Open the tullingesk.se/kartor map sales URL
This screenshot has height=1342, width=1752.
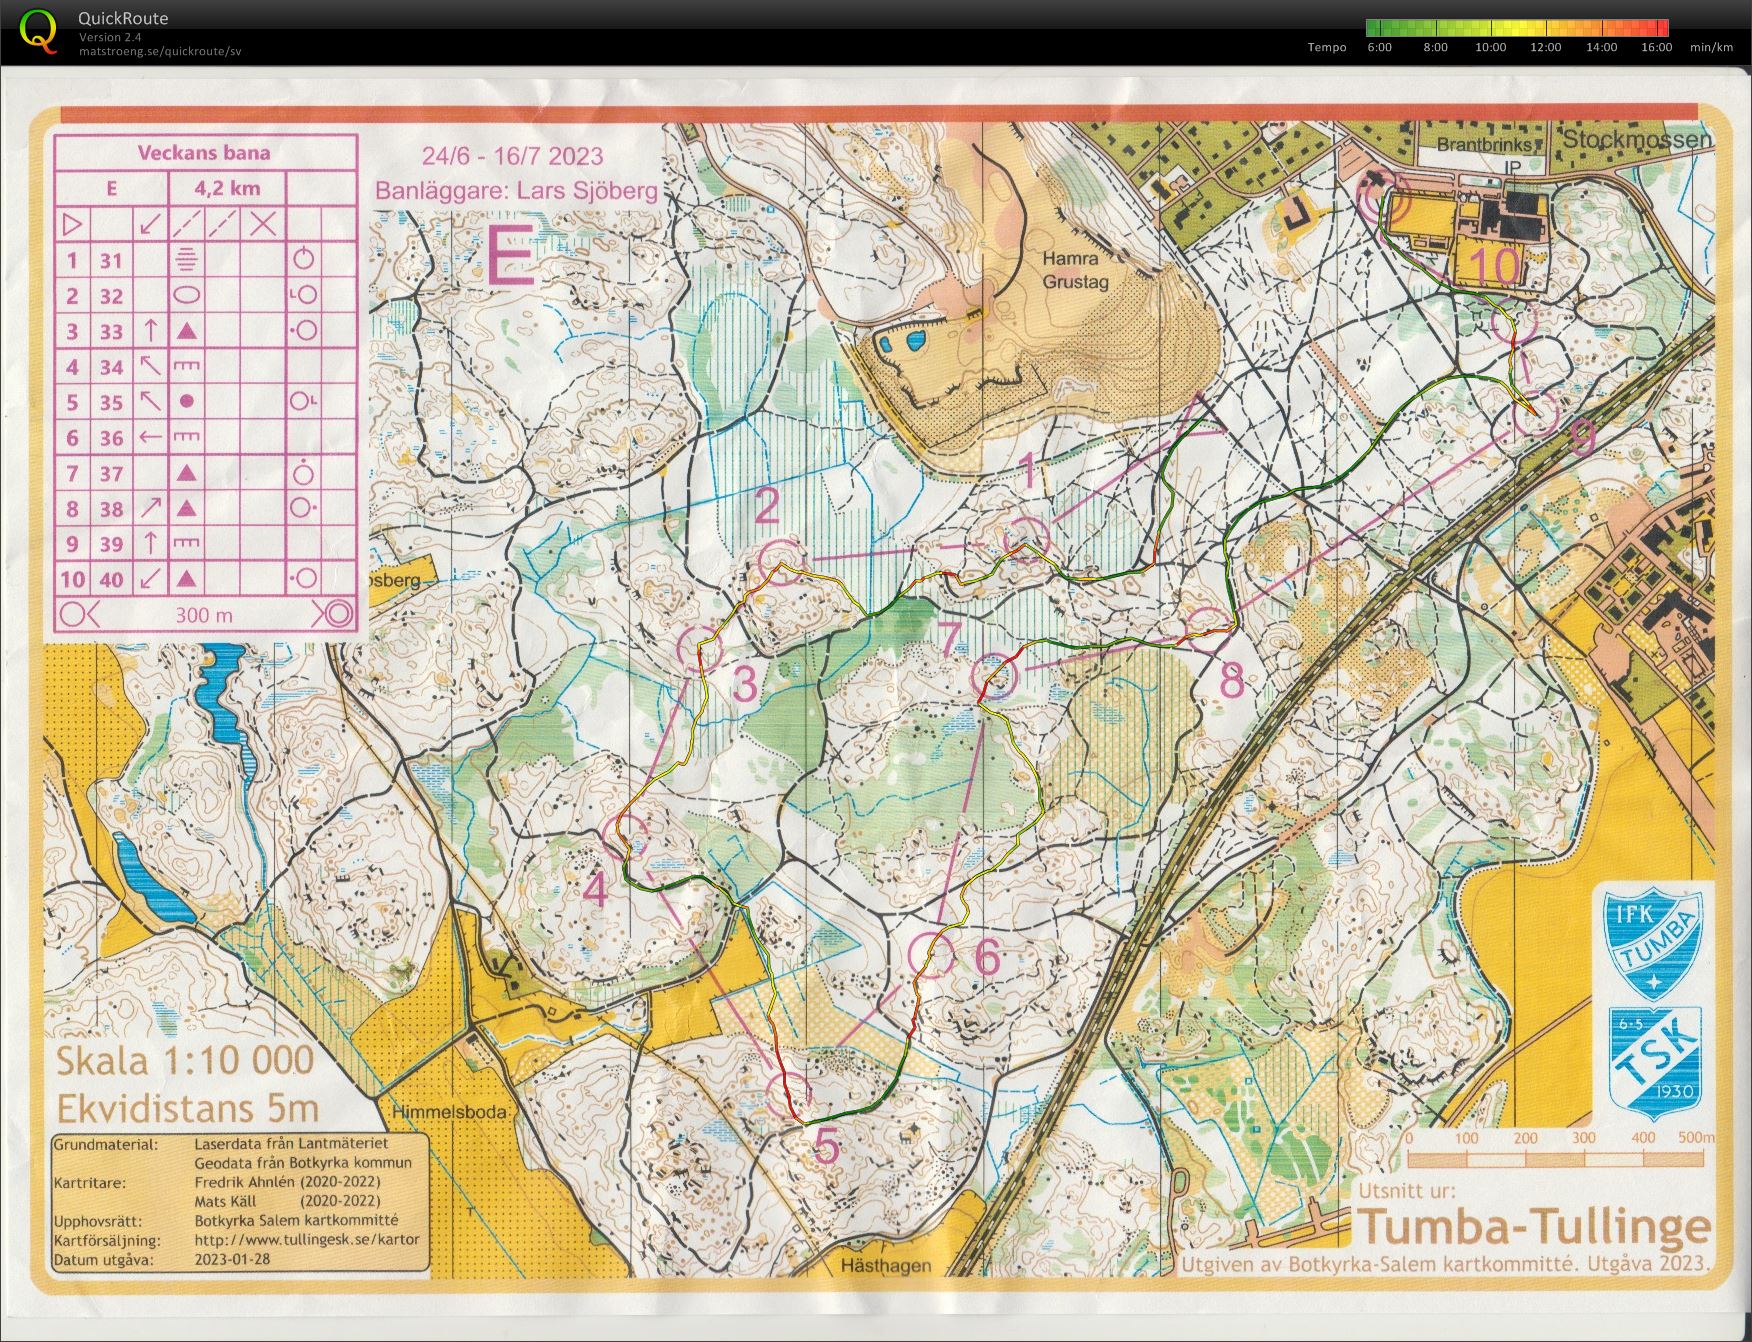click(307, 1240)
